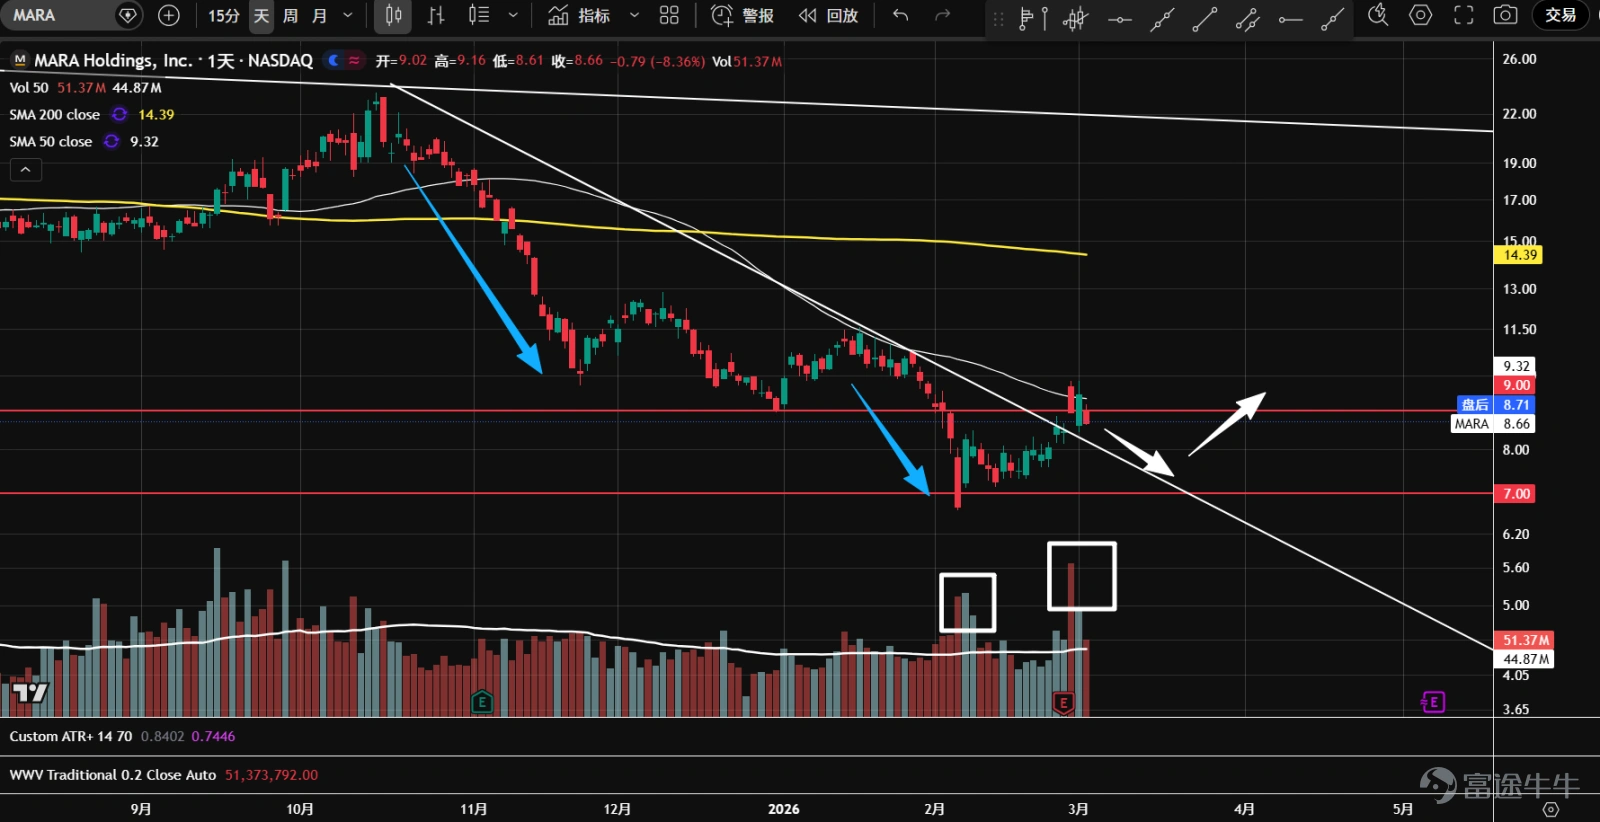
Task: Select the horizontal line drawing tool
Action: (1119, 18)
